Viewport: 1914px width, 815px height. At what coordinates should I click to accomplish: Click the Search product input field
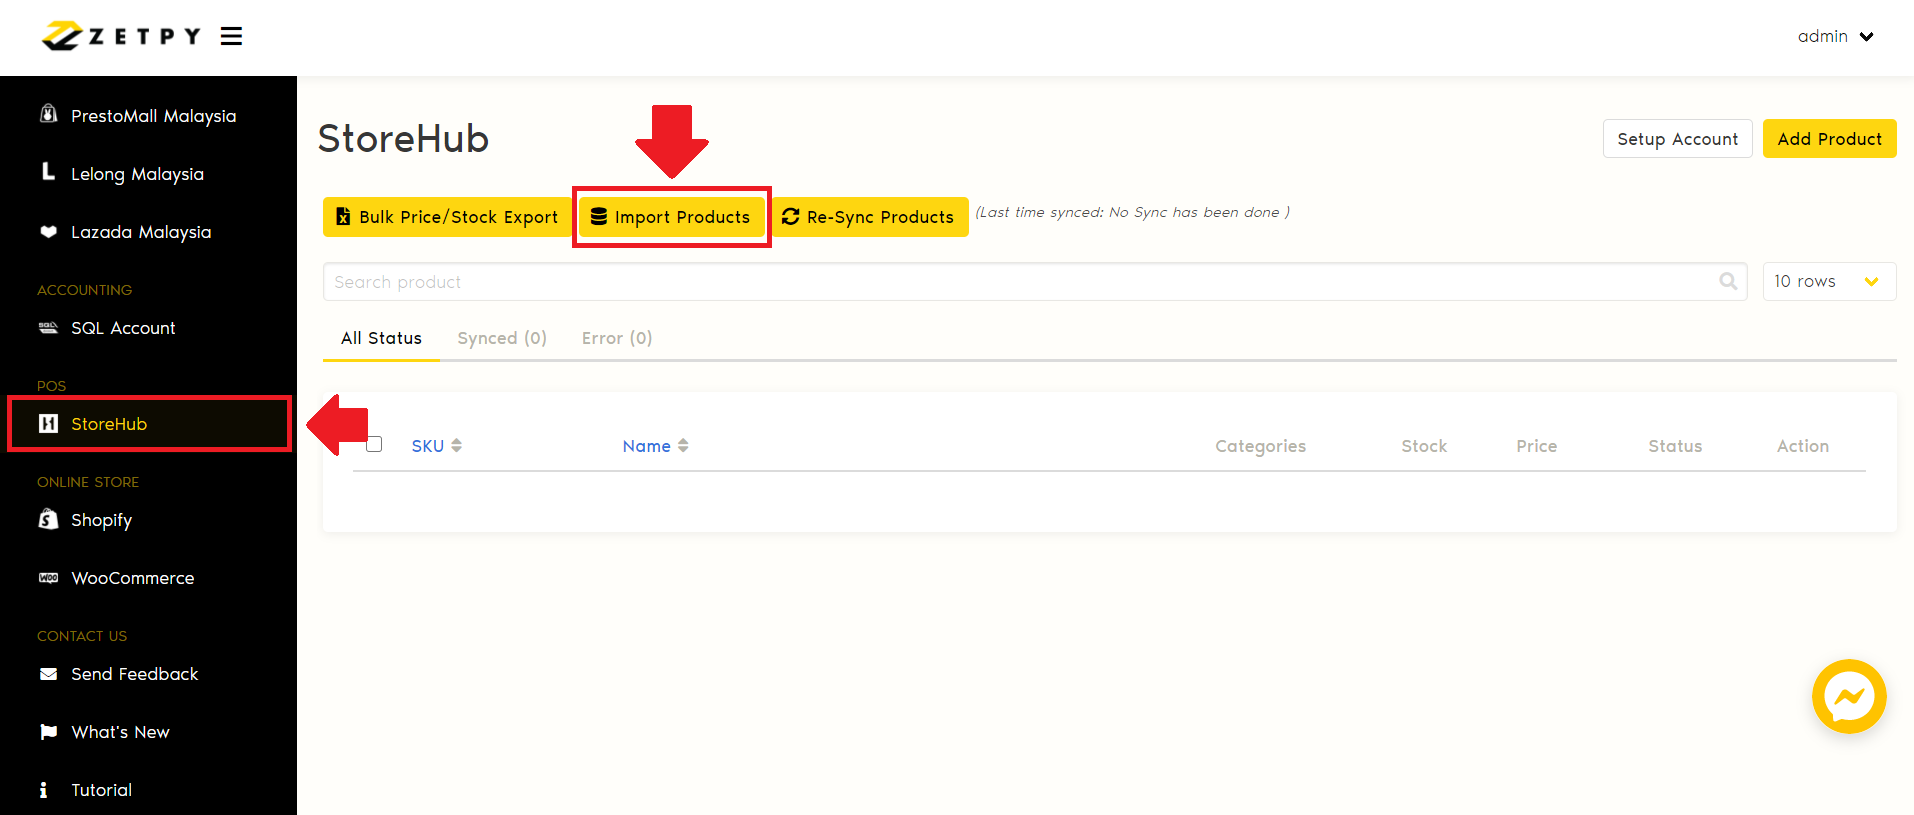pyautogui.click(x=1035, y=282)
